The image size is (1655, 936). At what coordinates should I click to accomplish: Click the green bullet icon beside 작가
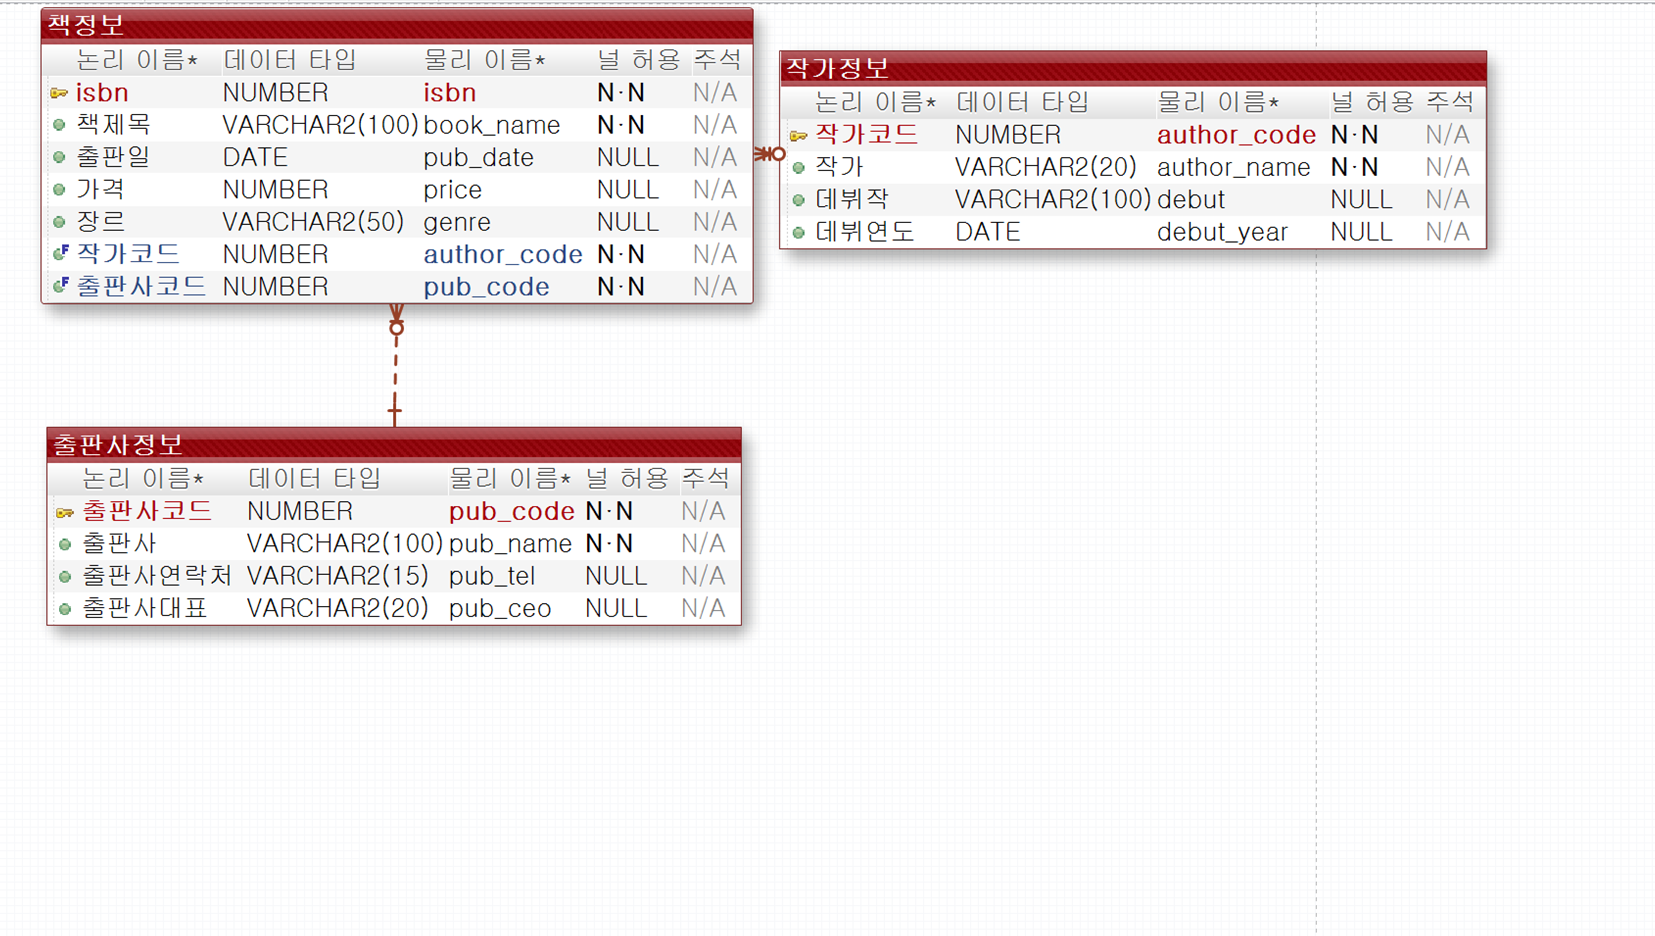[x=798, y=168]
